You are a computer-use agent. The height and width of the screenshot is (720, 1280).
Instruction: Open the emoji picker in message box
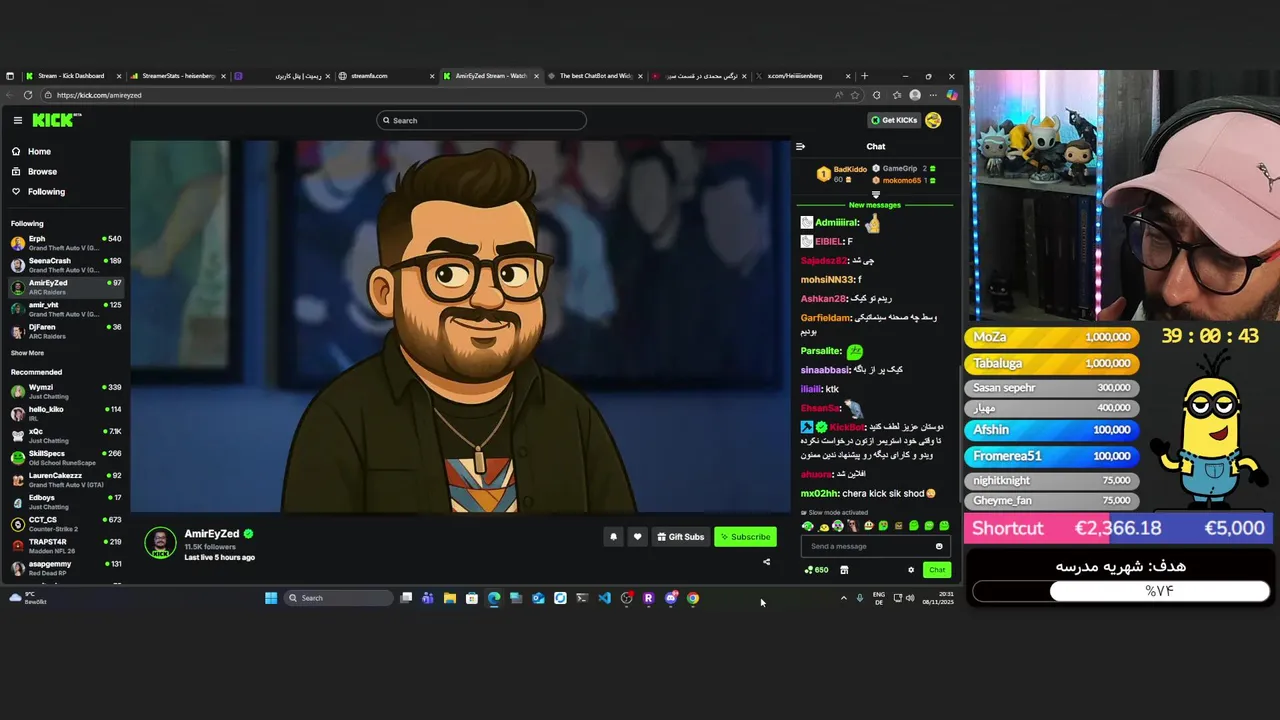(x=939, y=546)
